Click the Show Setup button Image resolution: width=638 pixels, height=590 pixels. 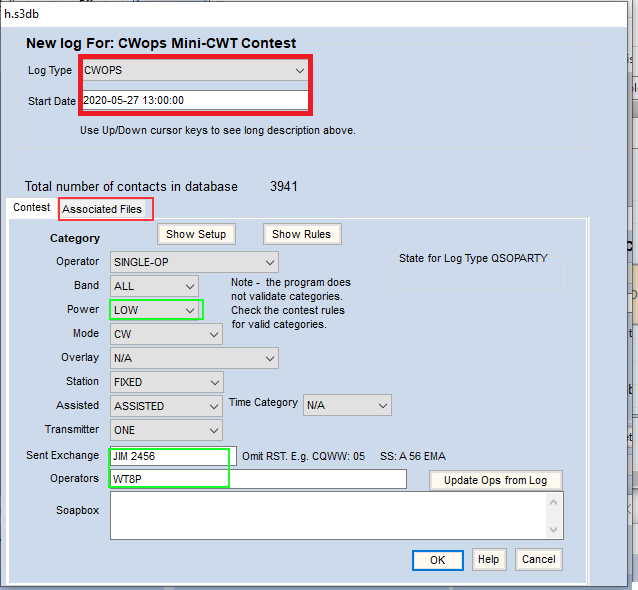(x=196, y=234)
